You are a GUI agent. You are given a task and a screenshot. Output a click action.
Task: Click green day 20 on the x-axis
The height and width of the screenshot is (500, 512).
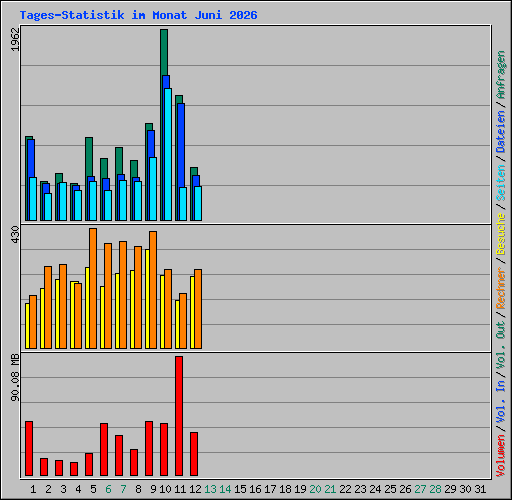tap(315, 489)
